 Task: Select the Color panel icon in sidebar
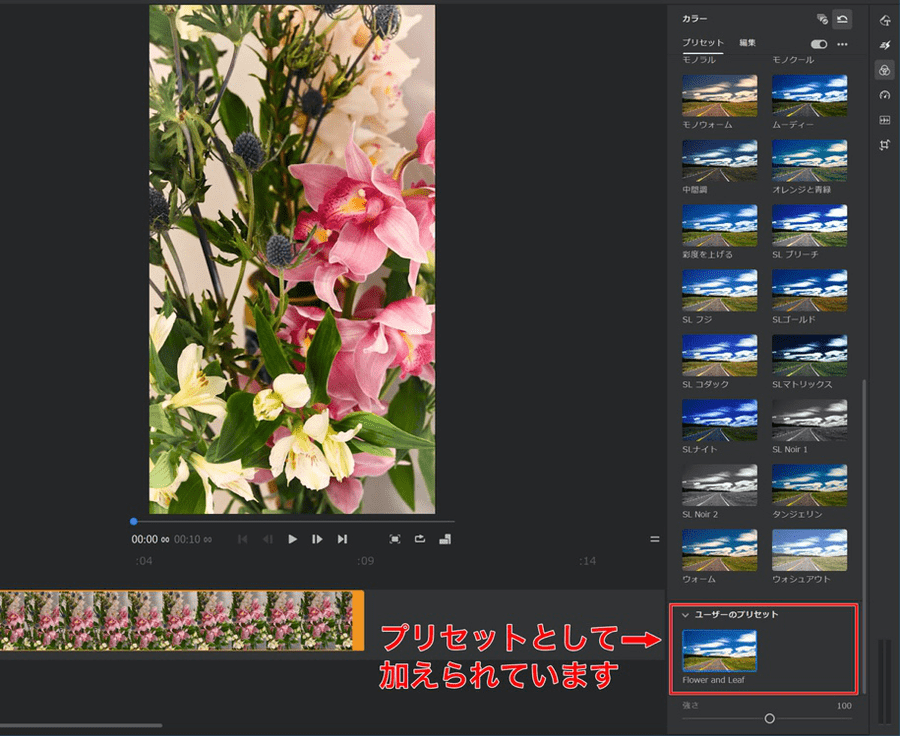884,70
